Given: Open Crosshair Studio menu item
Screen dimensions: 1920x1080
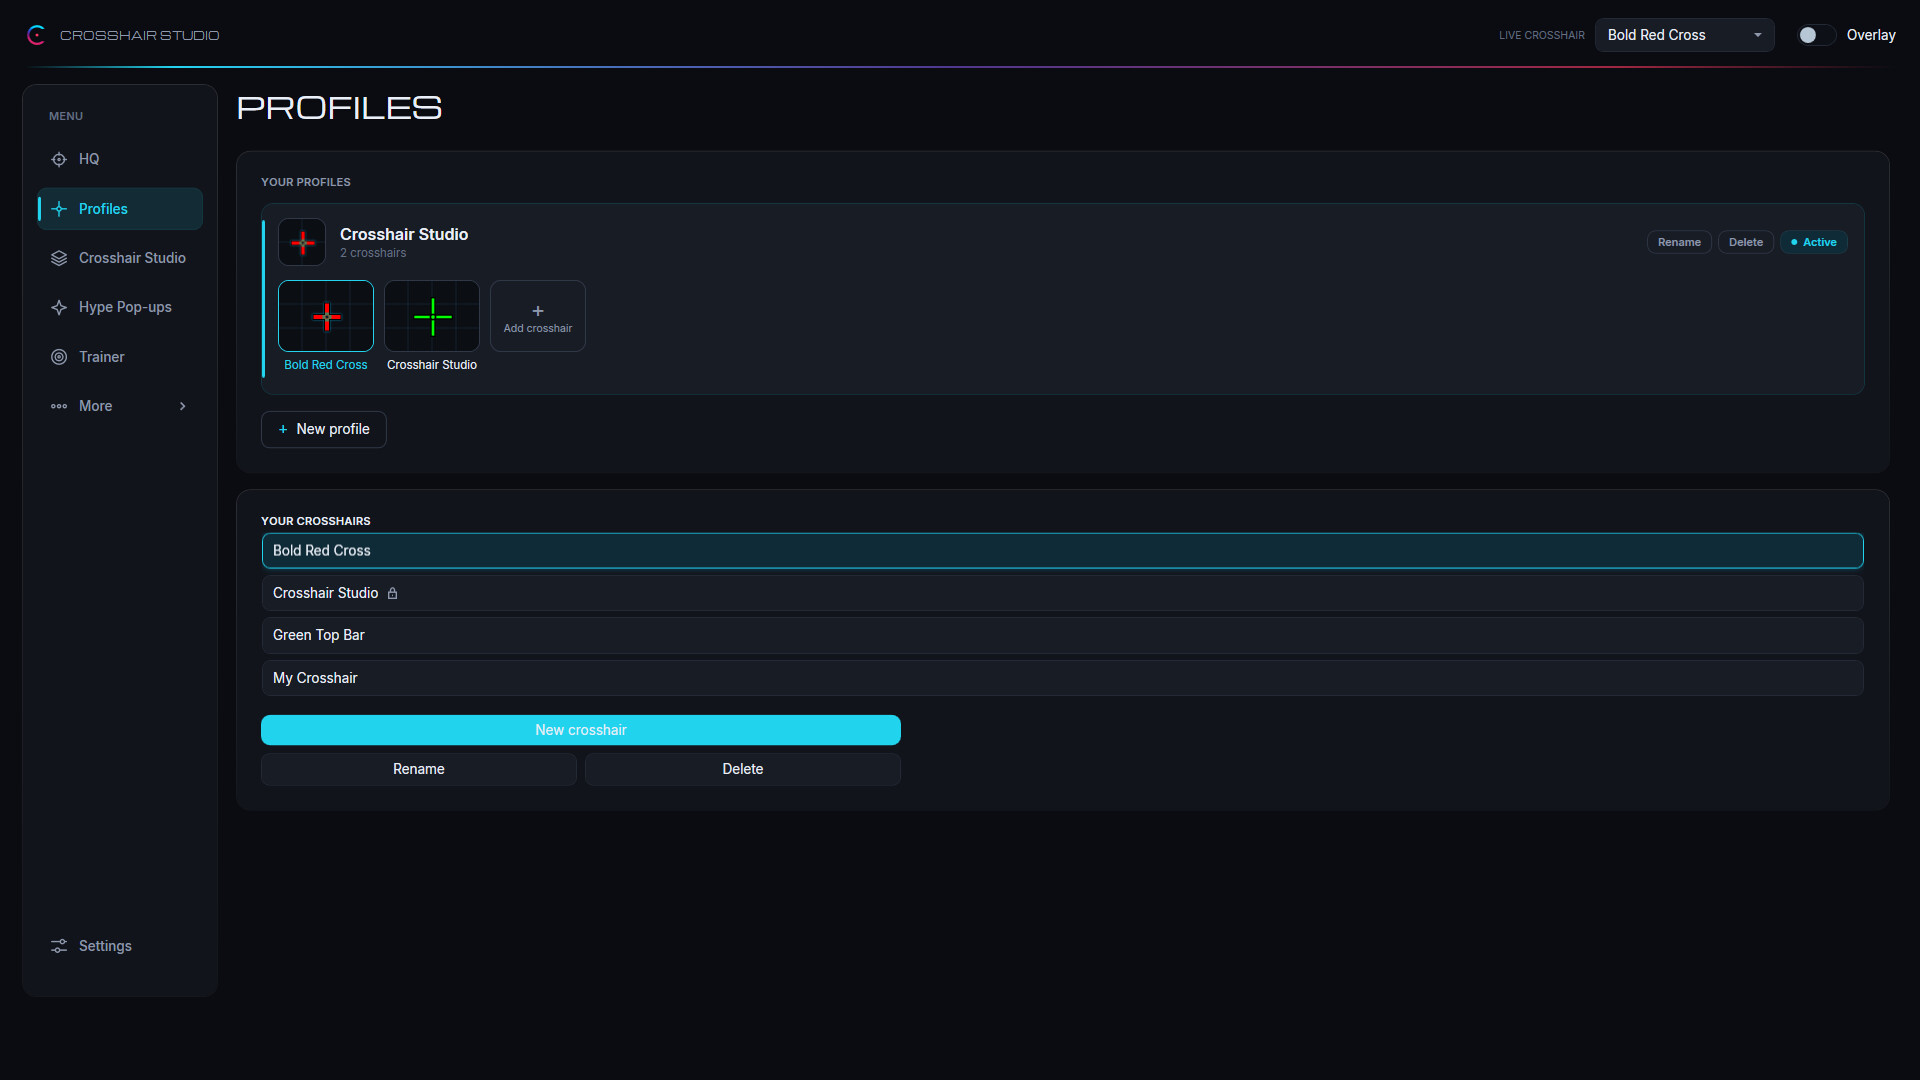Looking at the screenshot, I should [120, 258].
